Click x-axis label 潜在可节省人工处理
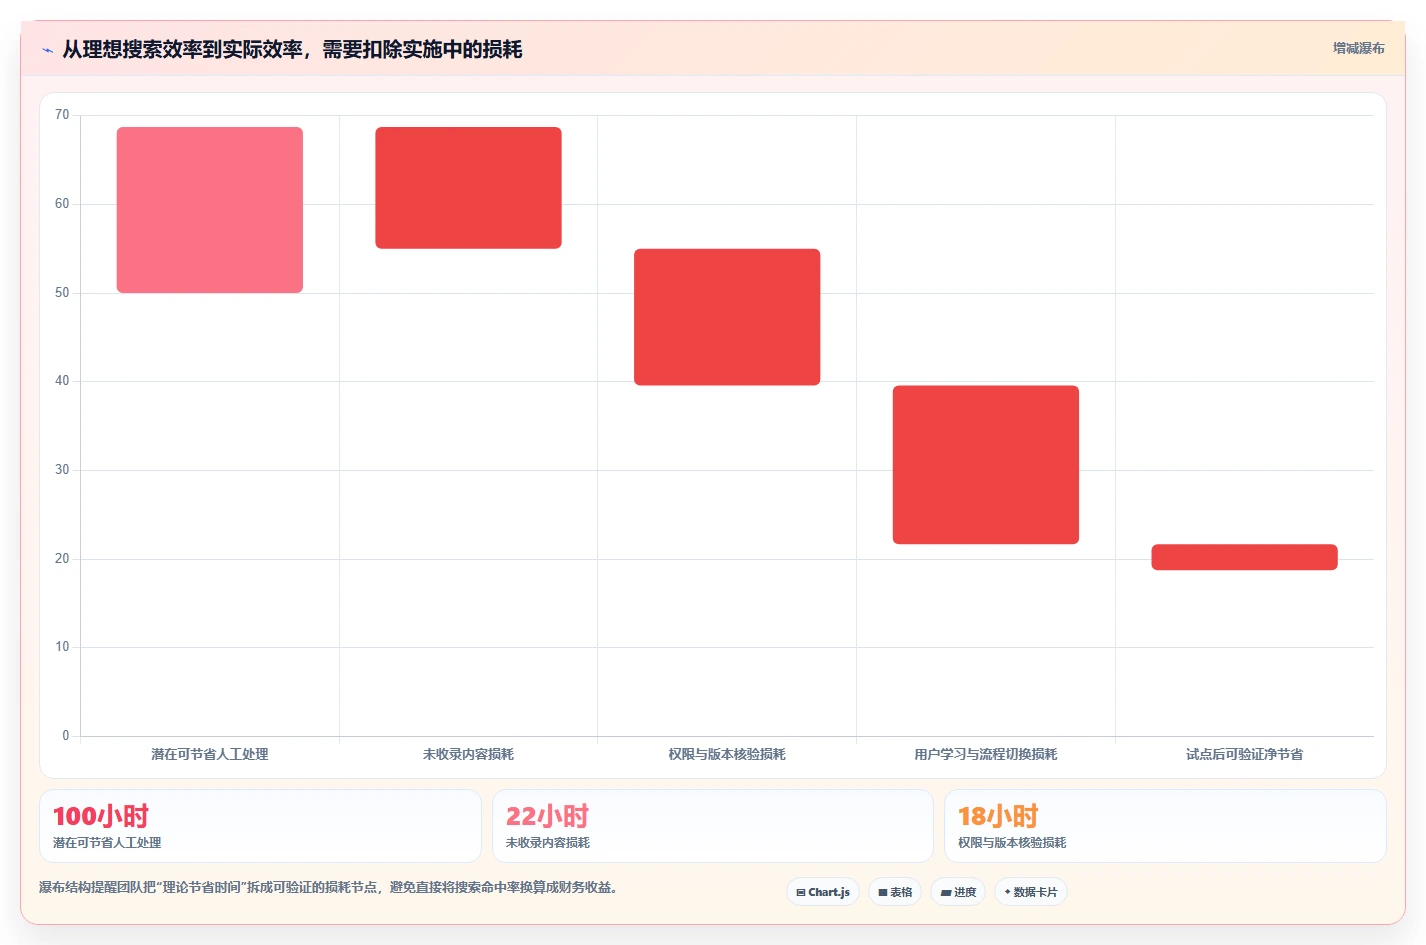This screenshot has height=945, width=1426. 210,754
